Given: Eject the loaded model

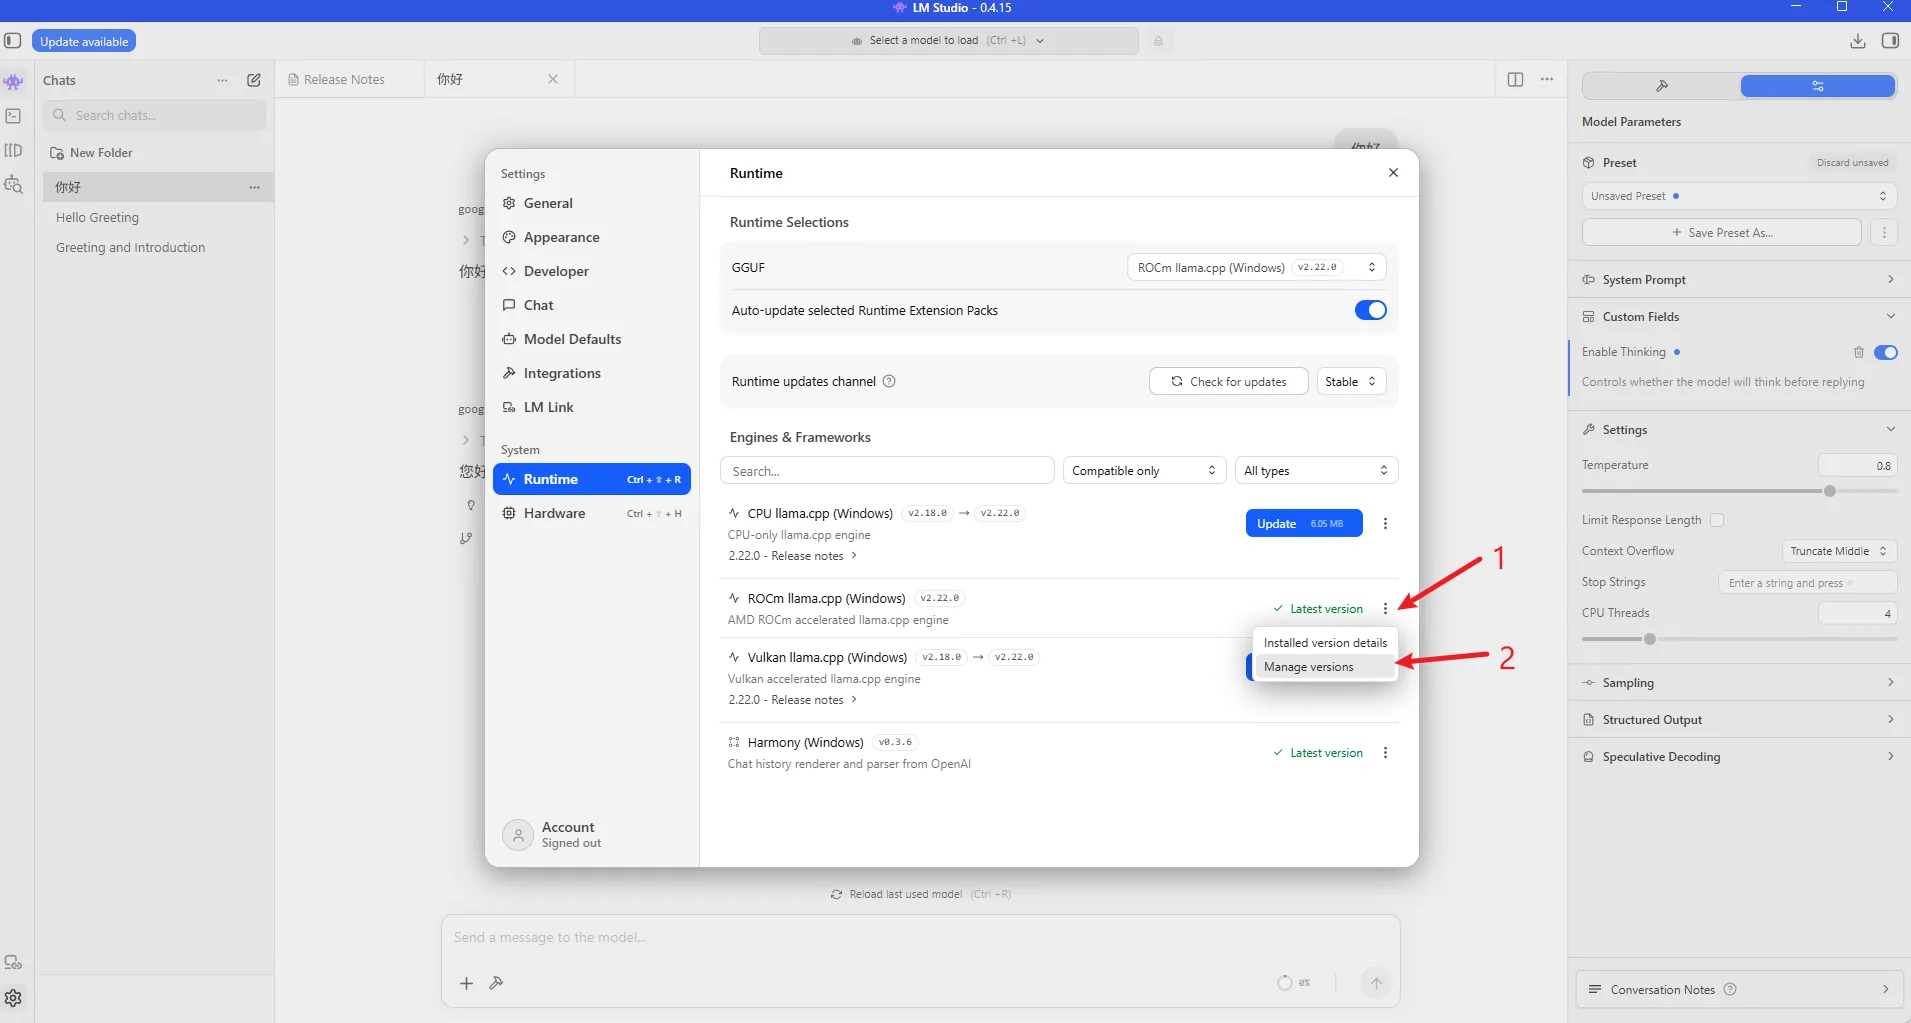Looking at the screenshot, I should (x=1158, y=41).
